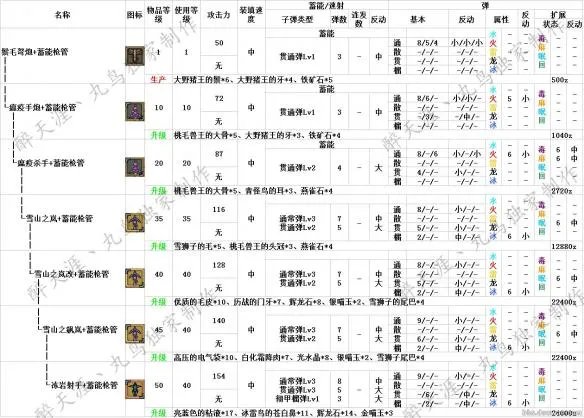Click the 状态 column header
This screenshot has height=418, width=584.
coord(551,24)
